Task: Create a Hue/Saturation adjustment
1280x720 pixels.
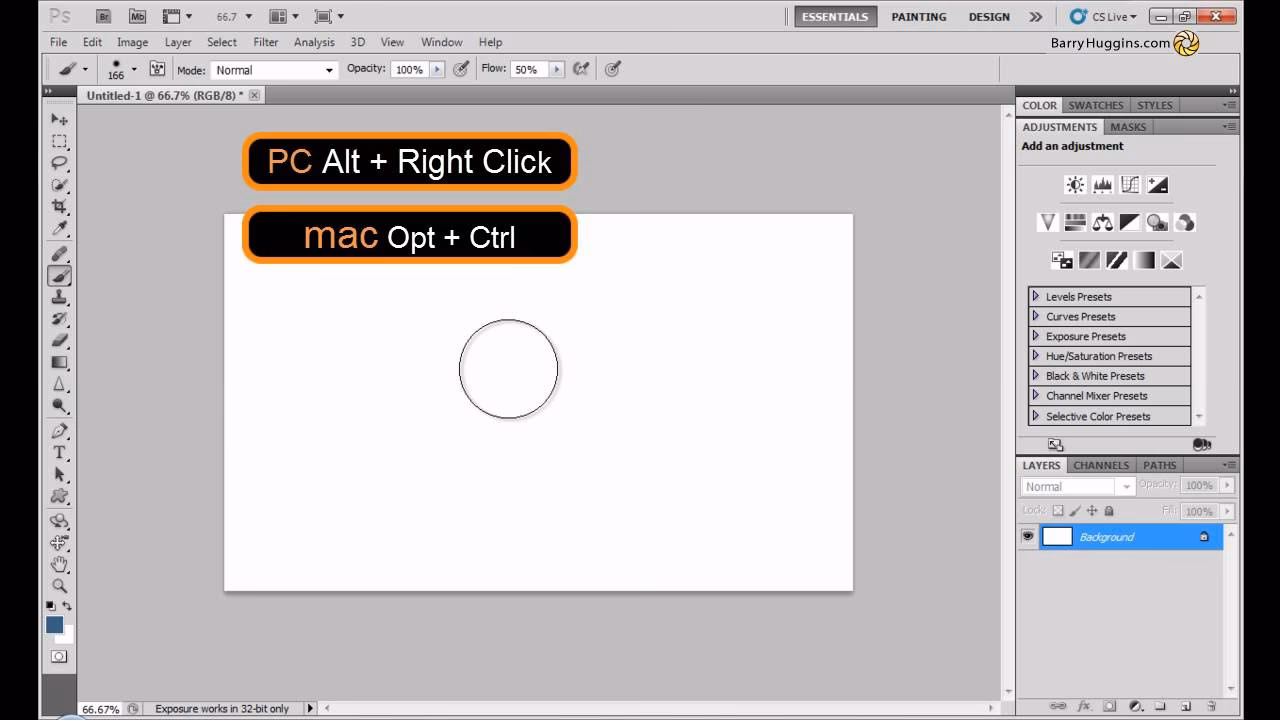Action: point(1074,222)
